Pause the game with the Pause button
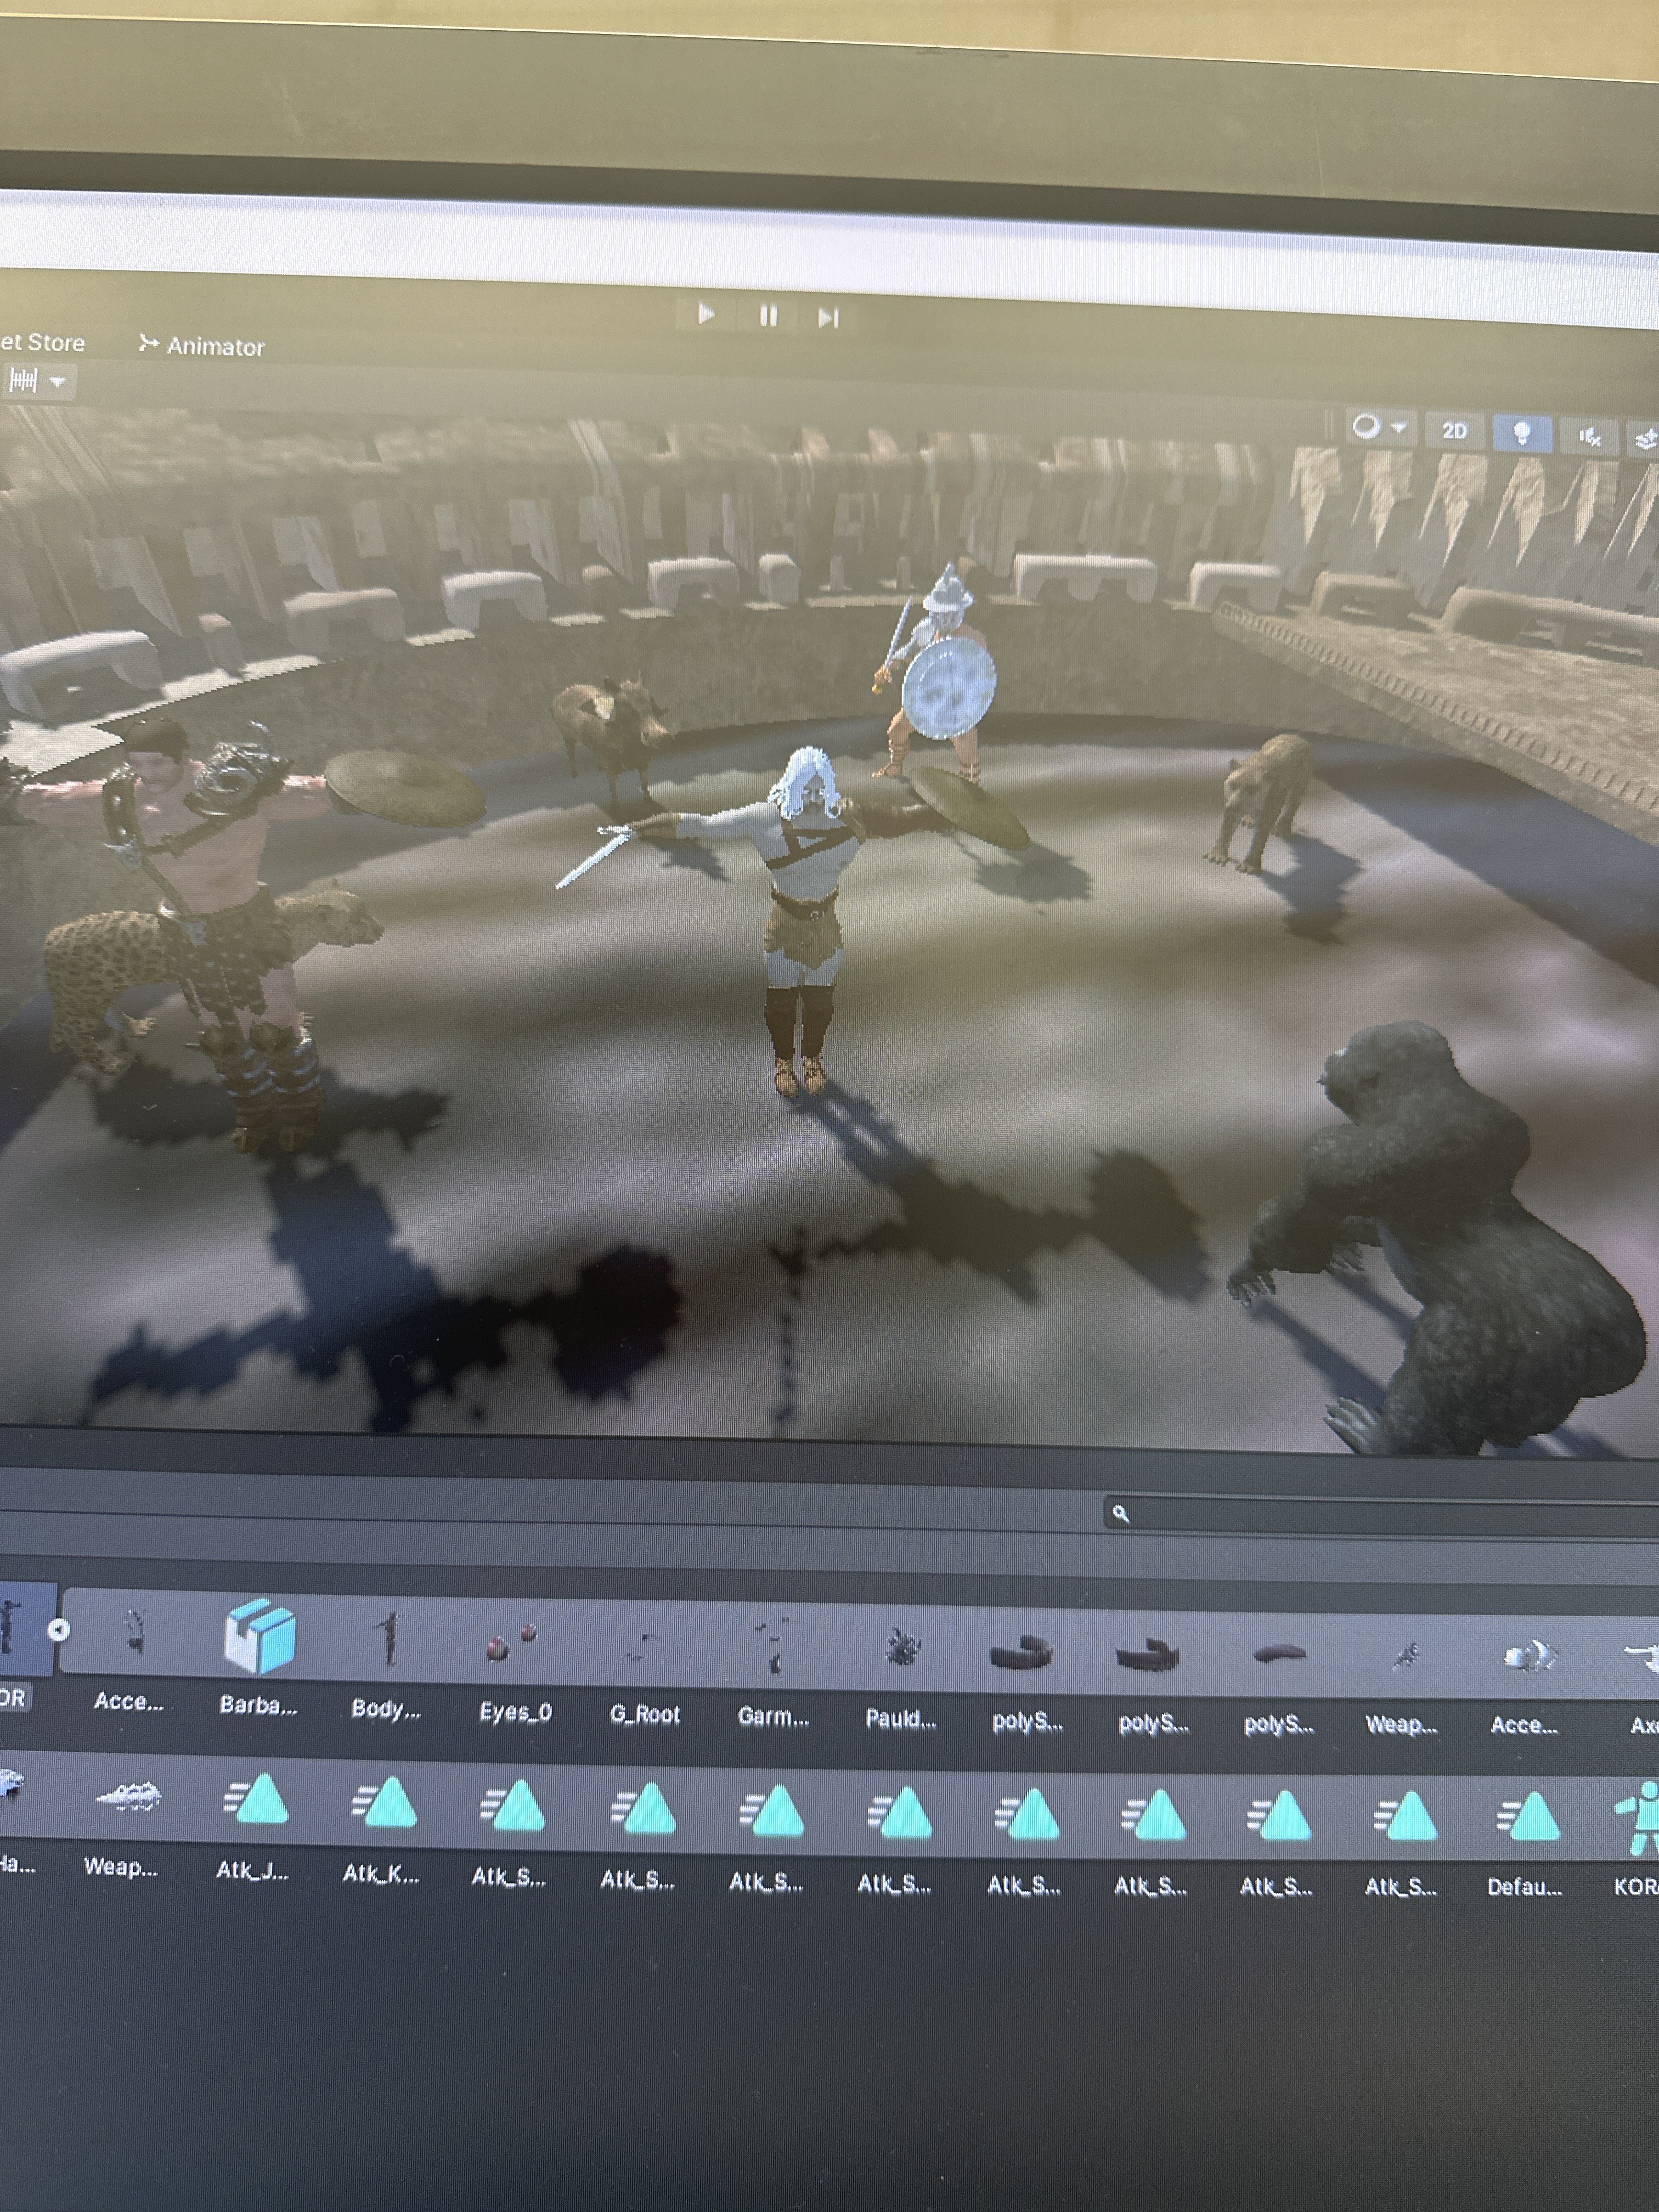 click(768, 317)
